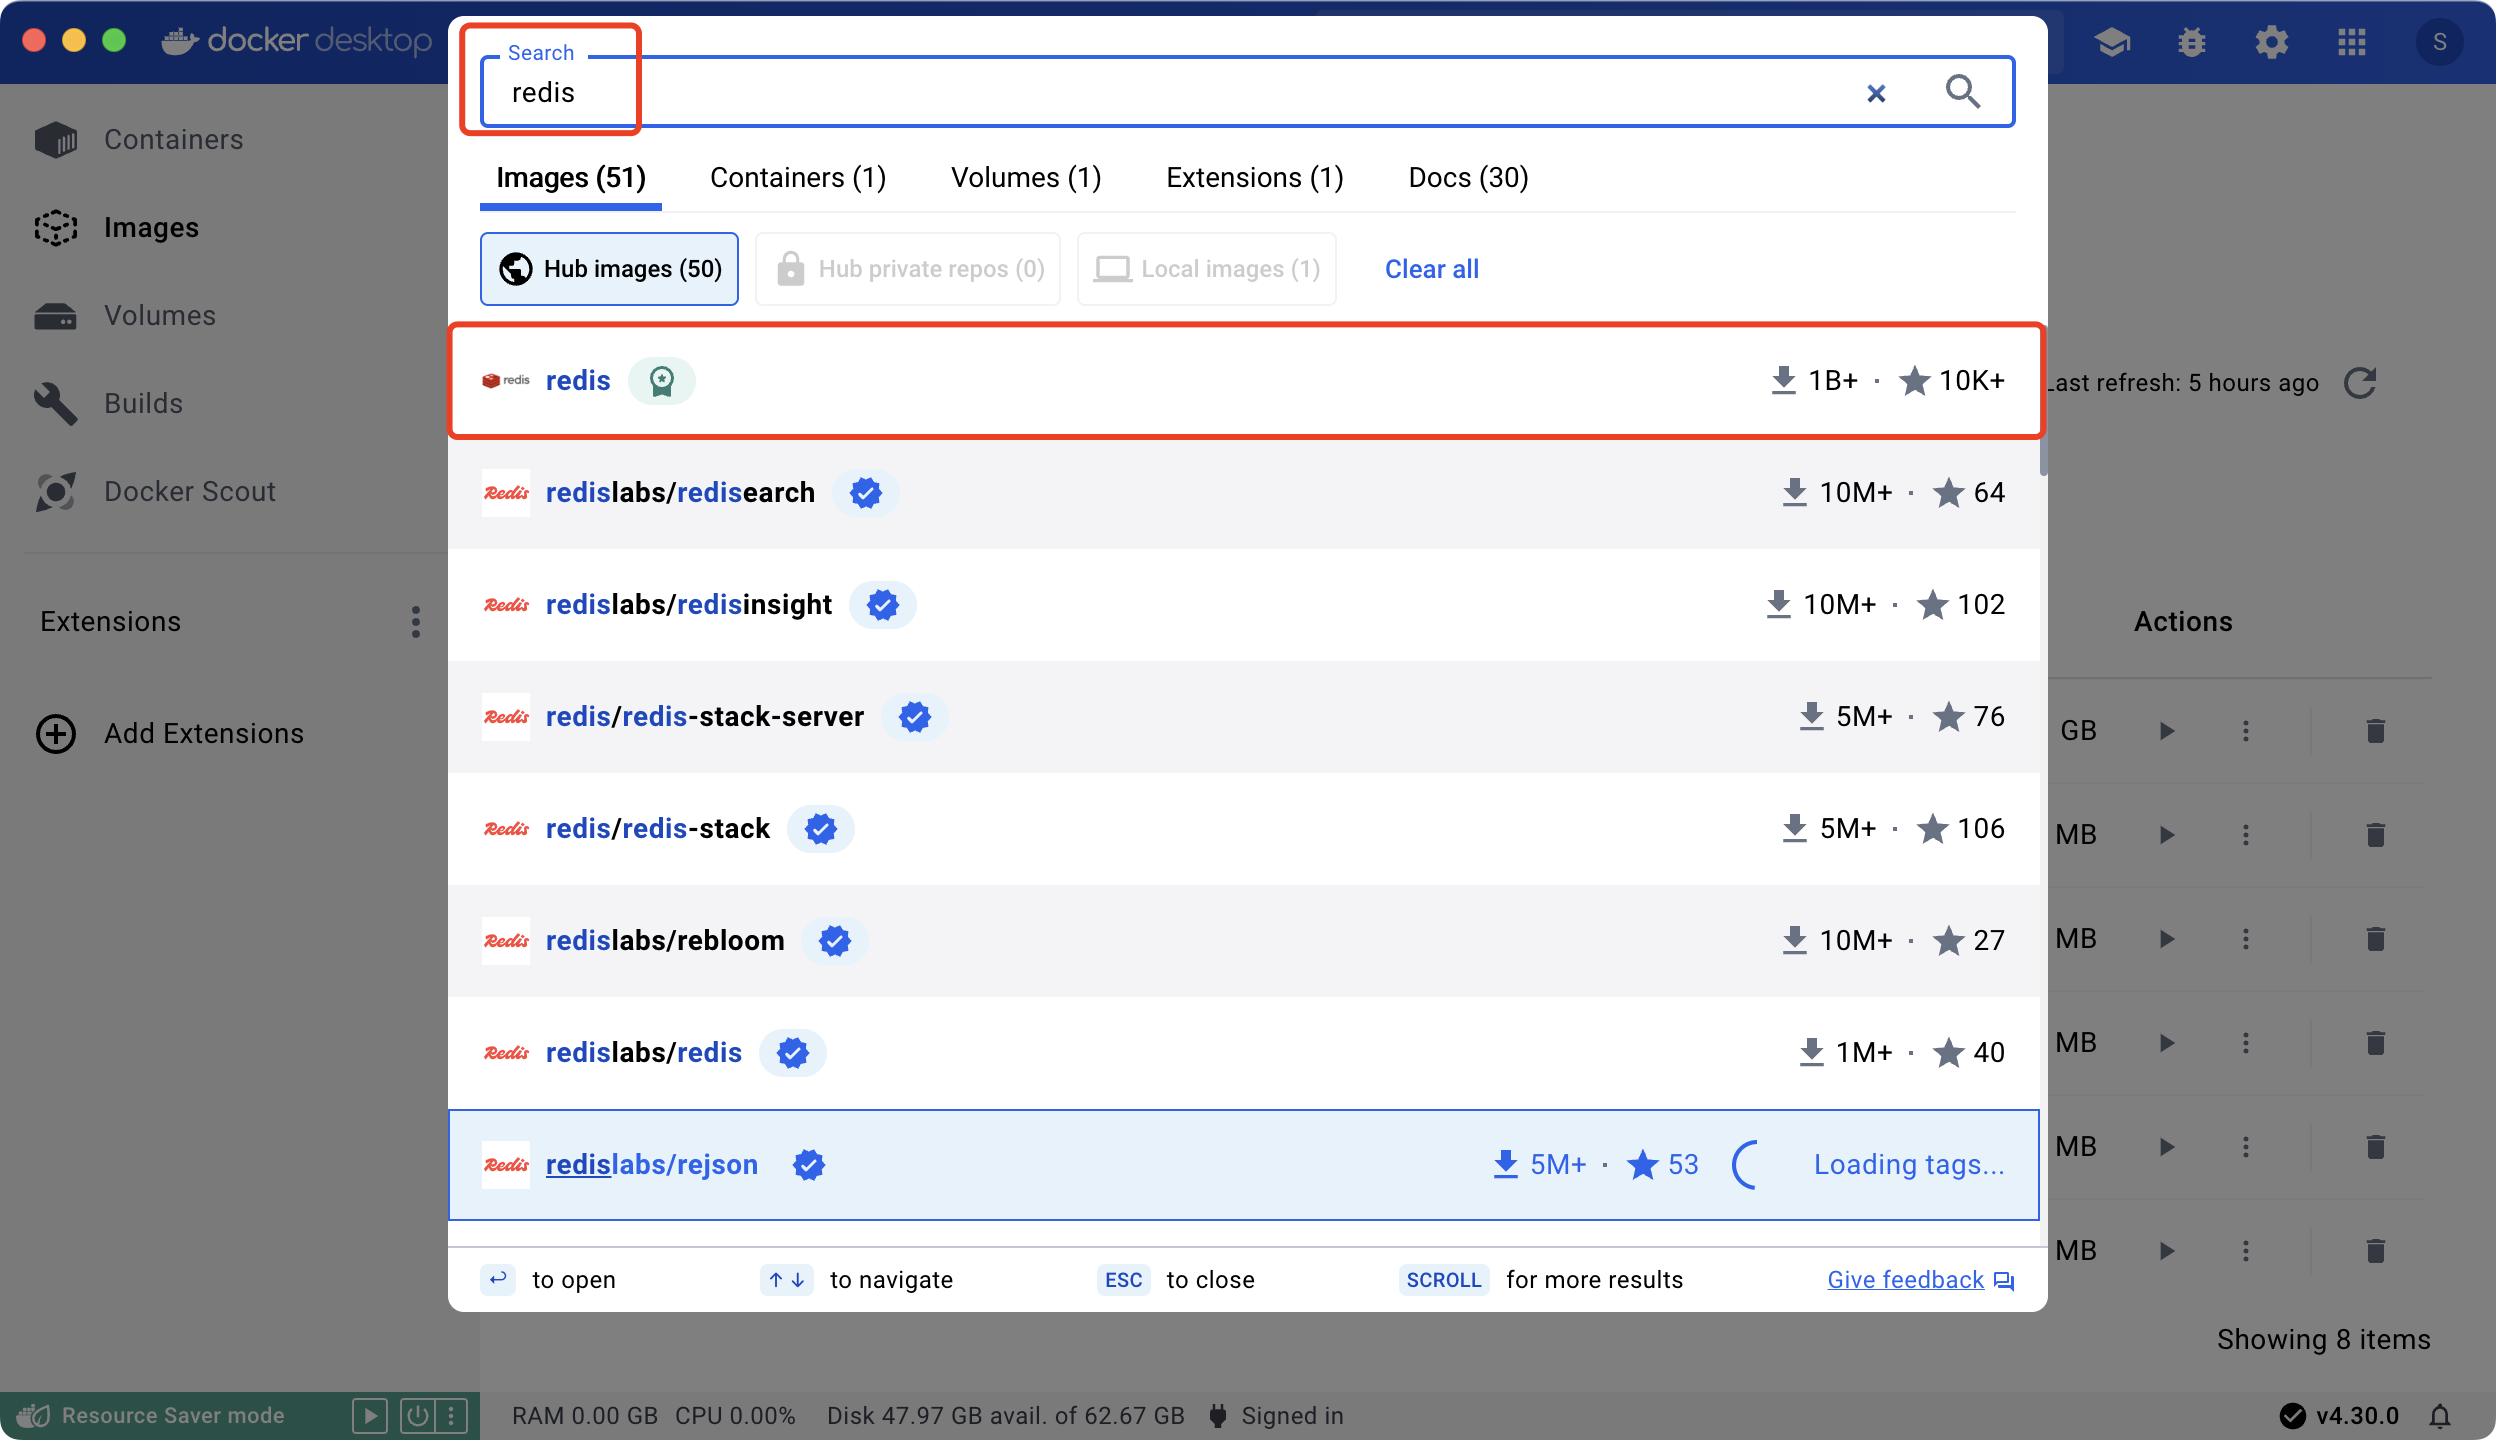
Task: Open redislabs/redis result
Action: [1244, 1053]
